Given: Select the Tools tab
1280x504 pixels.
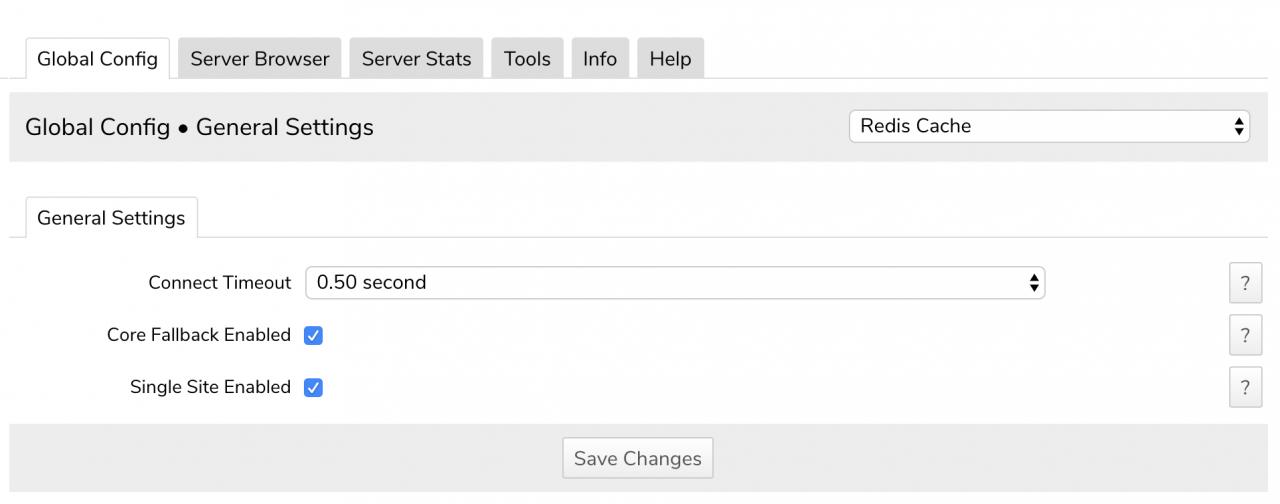Looking at the screenshot, I should [x=527, y=59].
